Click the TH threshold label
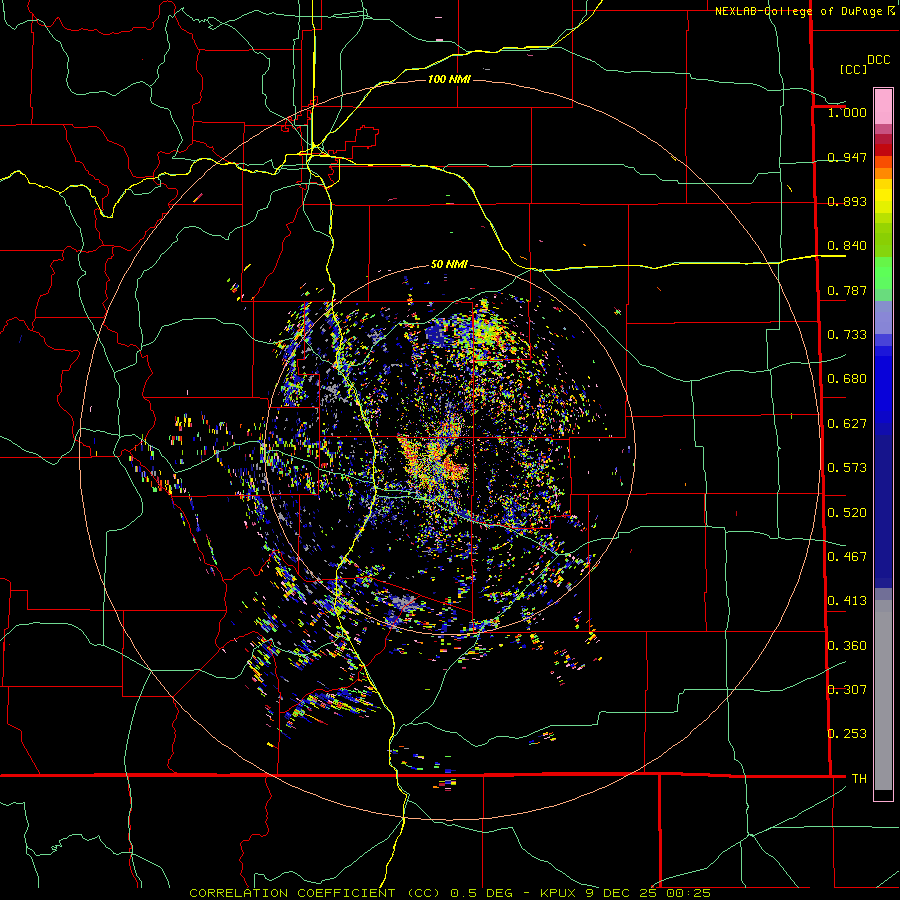900x900 pixels. click(x=859, y=779)
